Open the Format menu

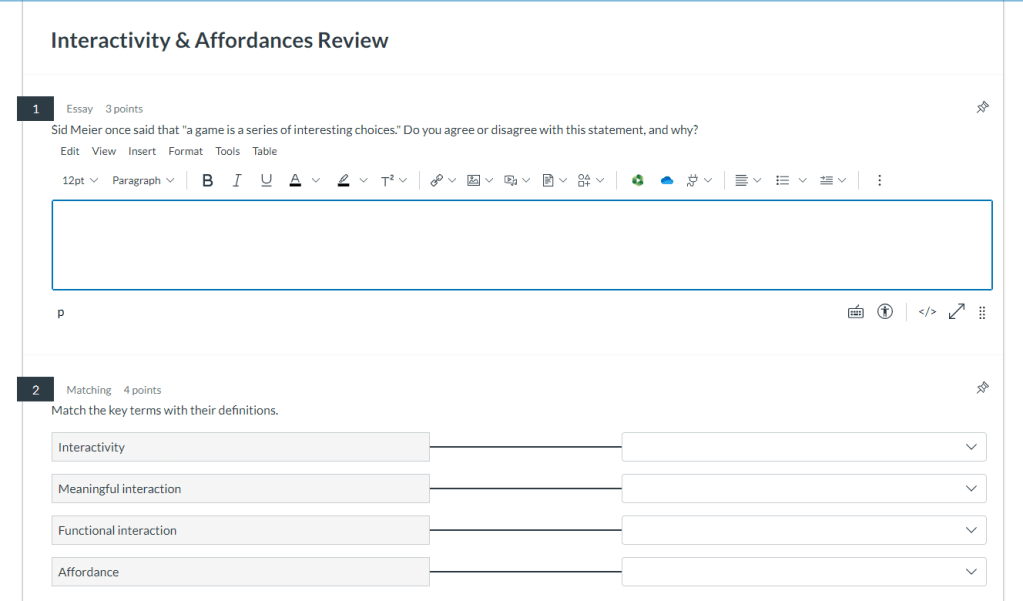185,151
